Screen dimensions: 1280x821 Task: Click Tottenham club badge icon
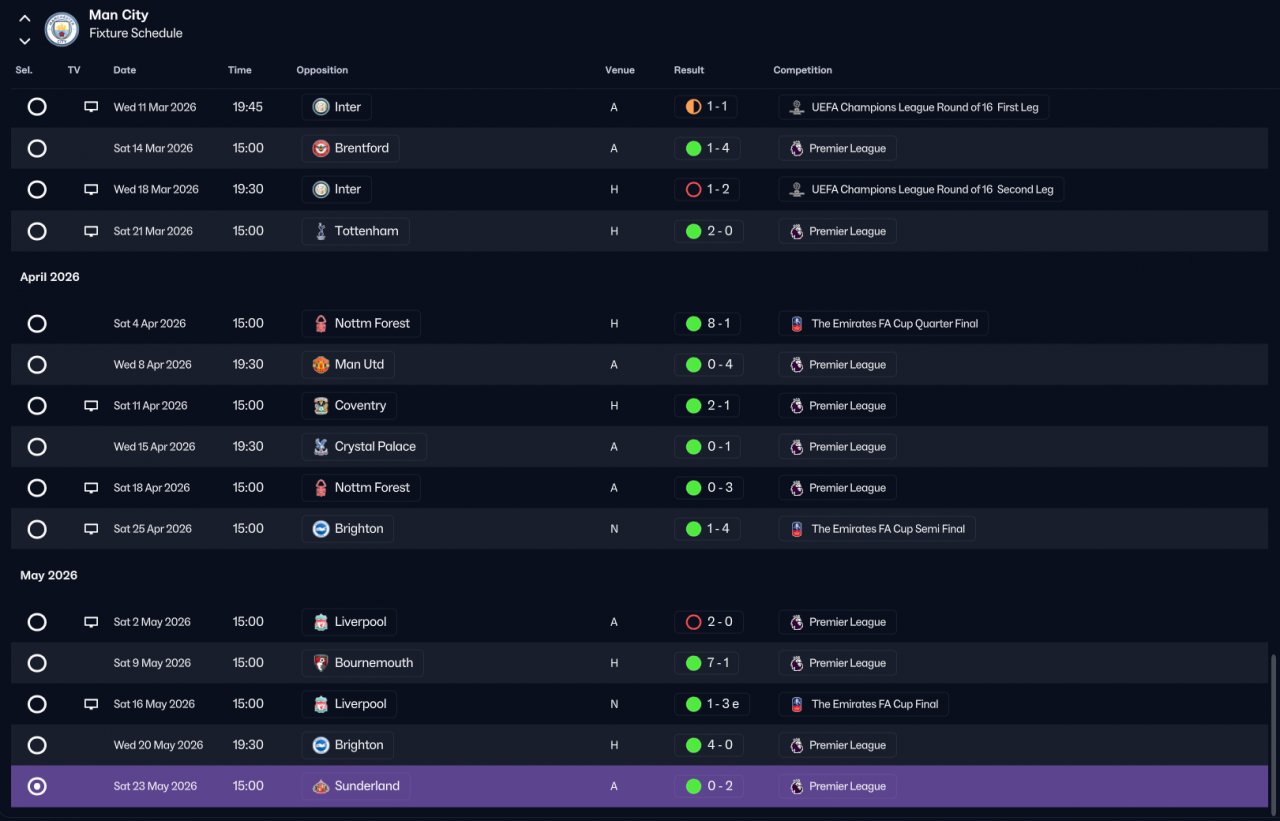pos(320,231)
